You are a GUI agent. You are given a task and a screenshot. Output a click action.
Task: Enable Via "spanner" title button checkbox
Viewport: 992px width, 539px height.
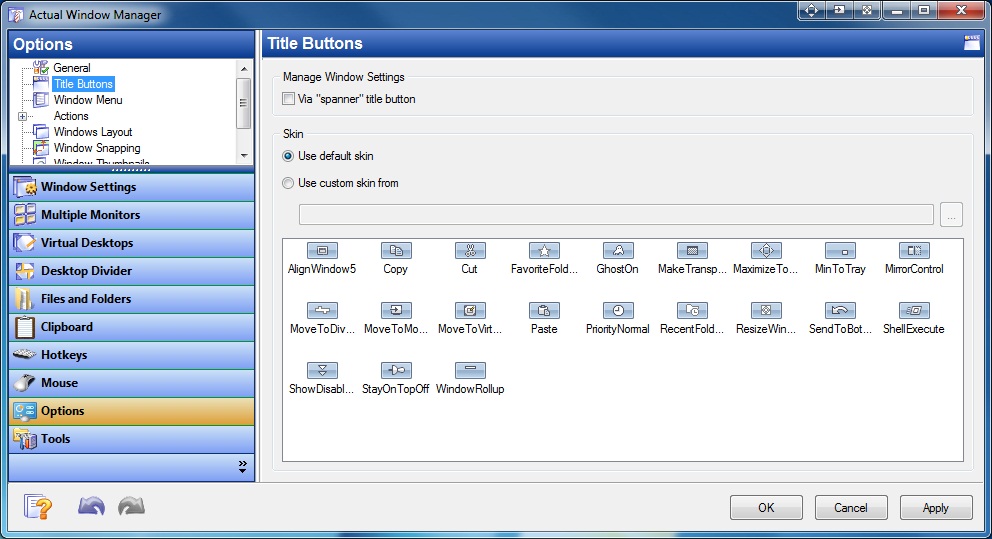click(x=288, y=99)
